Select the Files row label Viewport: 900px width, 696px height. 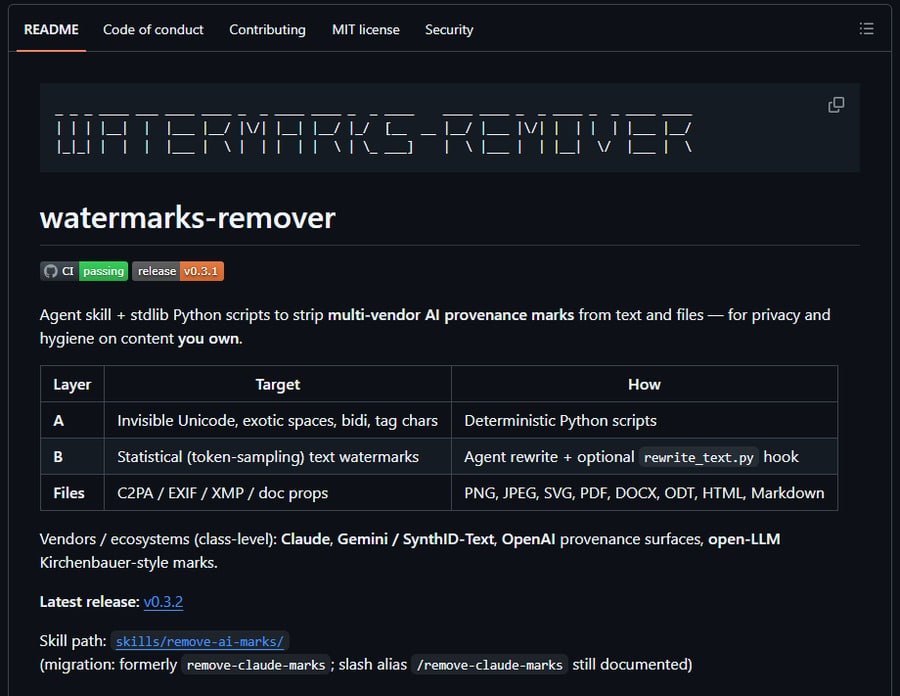[x=69, y=493]
